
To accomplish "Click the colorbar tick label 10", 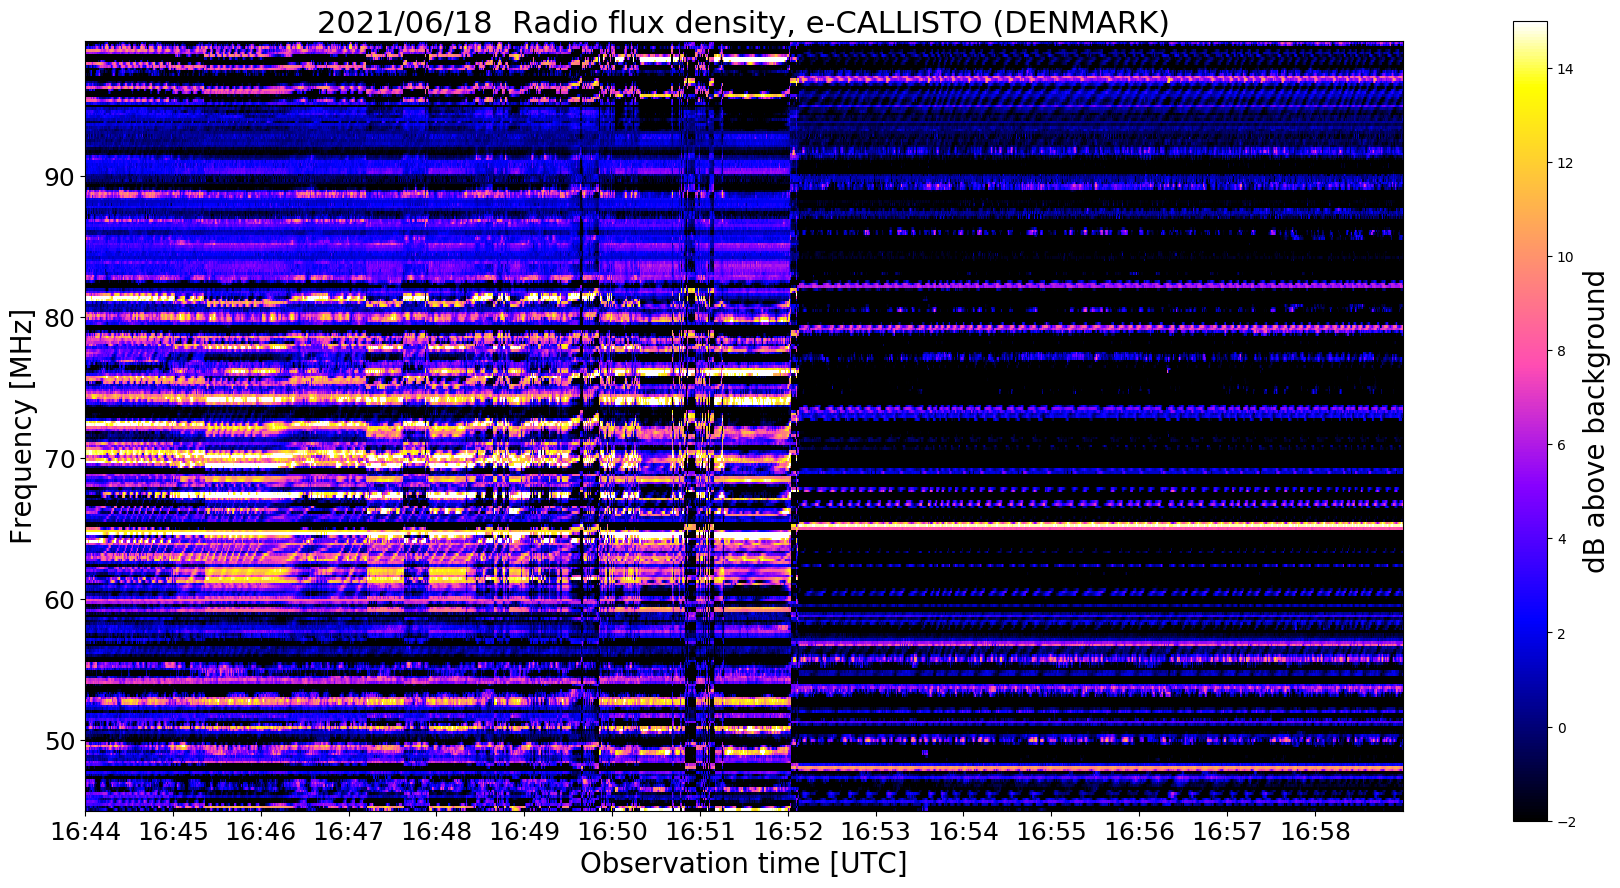I will [x=1564, y=257].
